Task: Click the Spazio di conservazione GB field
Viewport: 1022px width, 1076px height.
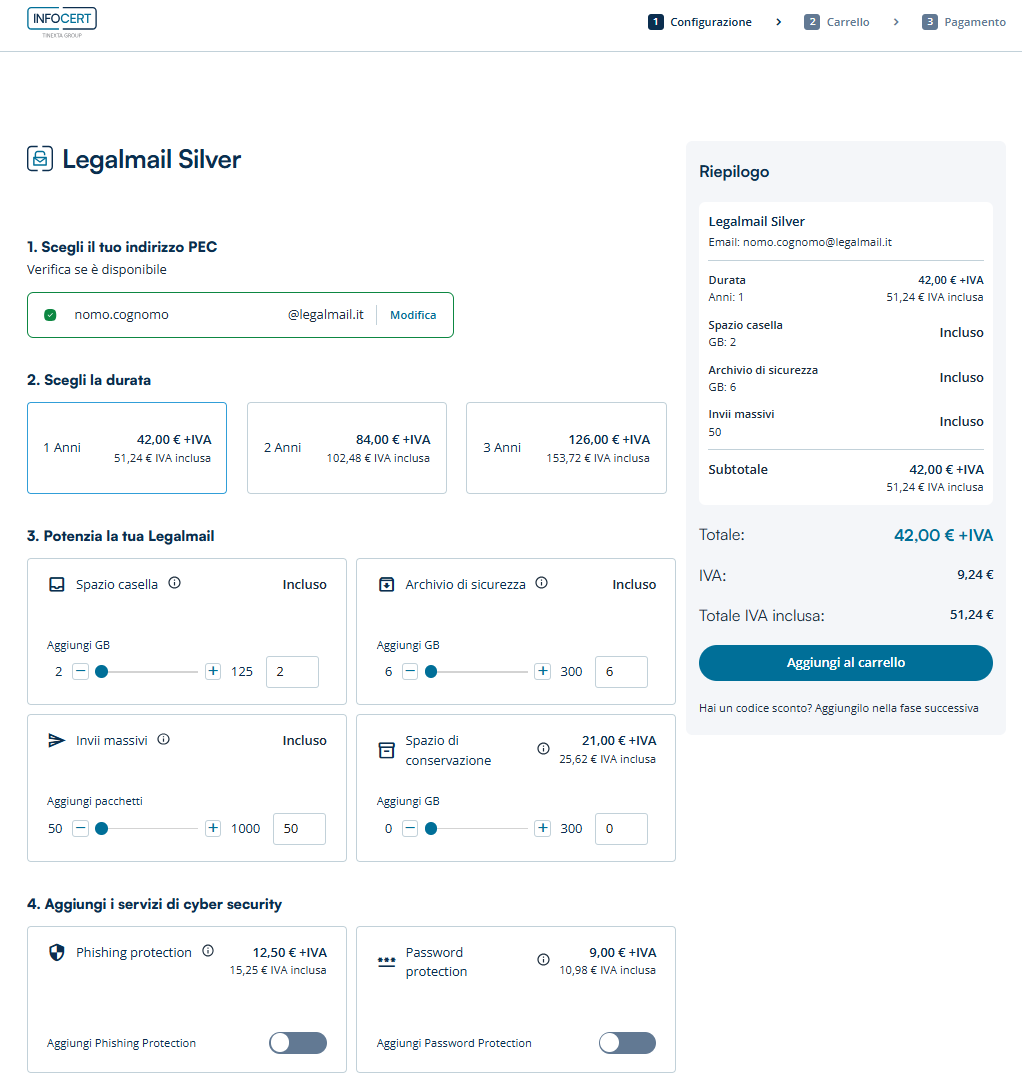Action: (x=621, y=829)
